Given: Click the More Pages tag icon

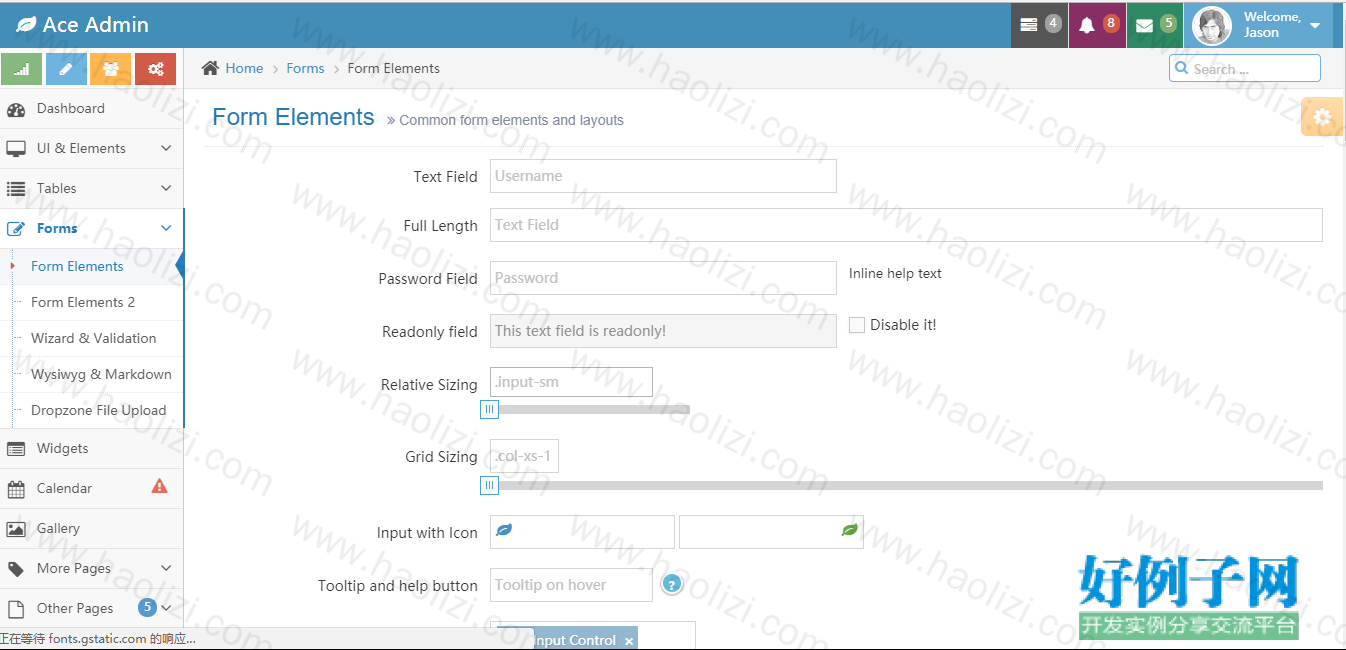Looking at the screenshot, I should 16,569.
